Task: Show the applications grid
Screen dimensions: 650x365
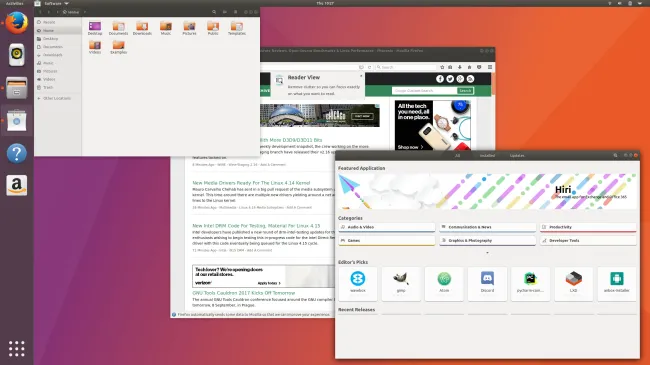Action: click(x=17, y=348)
